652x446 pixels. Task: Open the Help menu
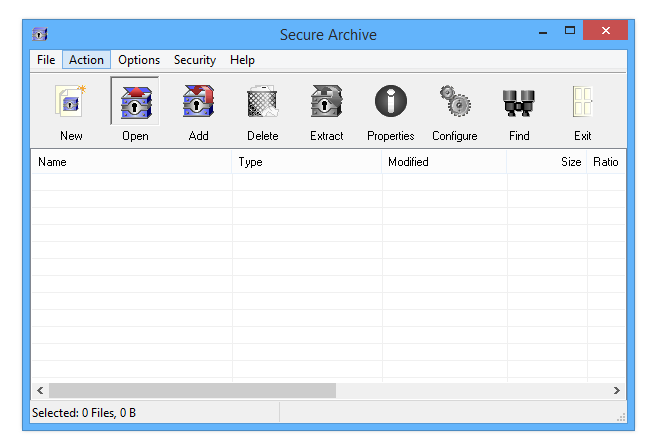pos(242,60)
